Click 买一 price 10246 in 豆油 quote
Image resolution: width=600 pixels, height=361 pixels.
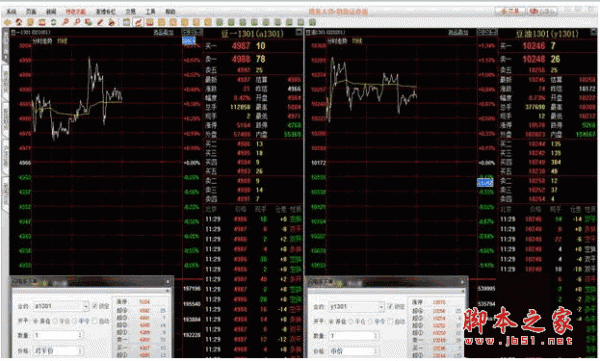534,46
